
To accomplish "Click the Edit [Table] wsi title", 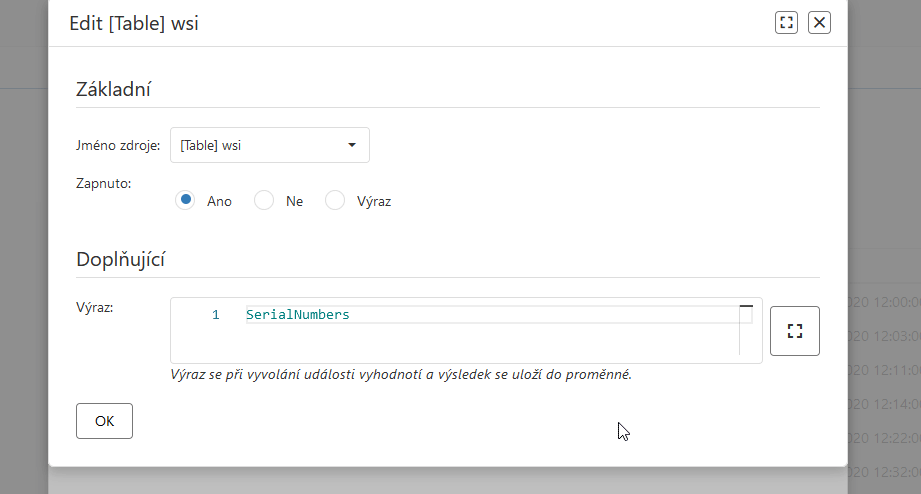I will pyautogui.click(x=134, y=23).
